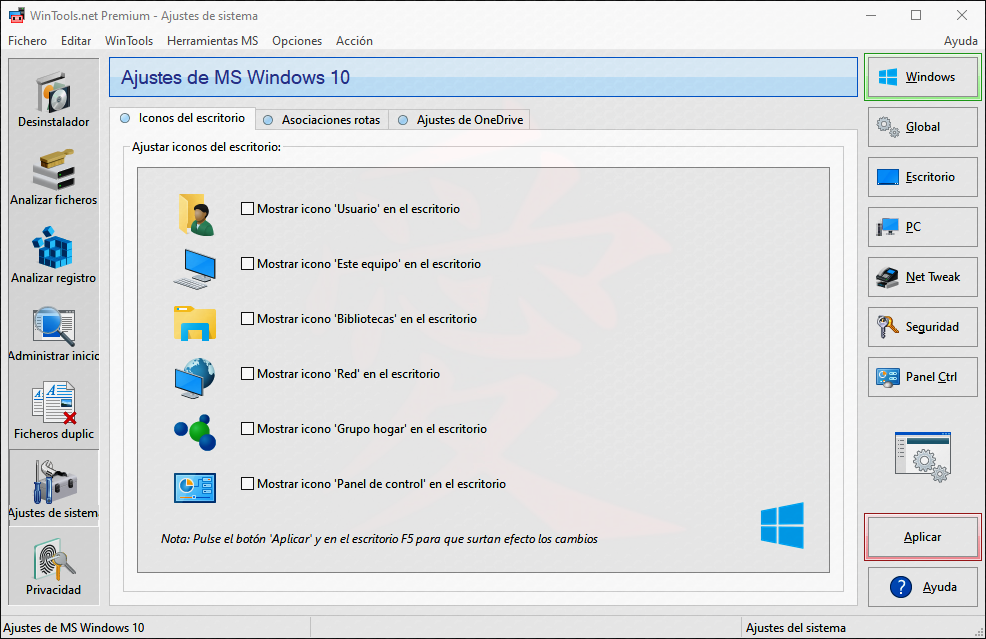Check 'Red' desktop icon option
The height and width of the screenshot is (639, 986).
pos(248,374)
